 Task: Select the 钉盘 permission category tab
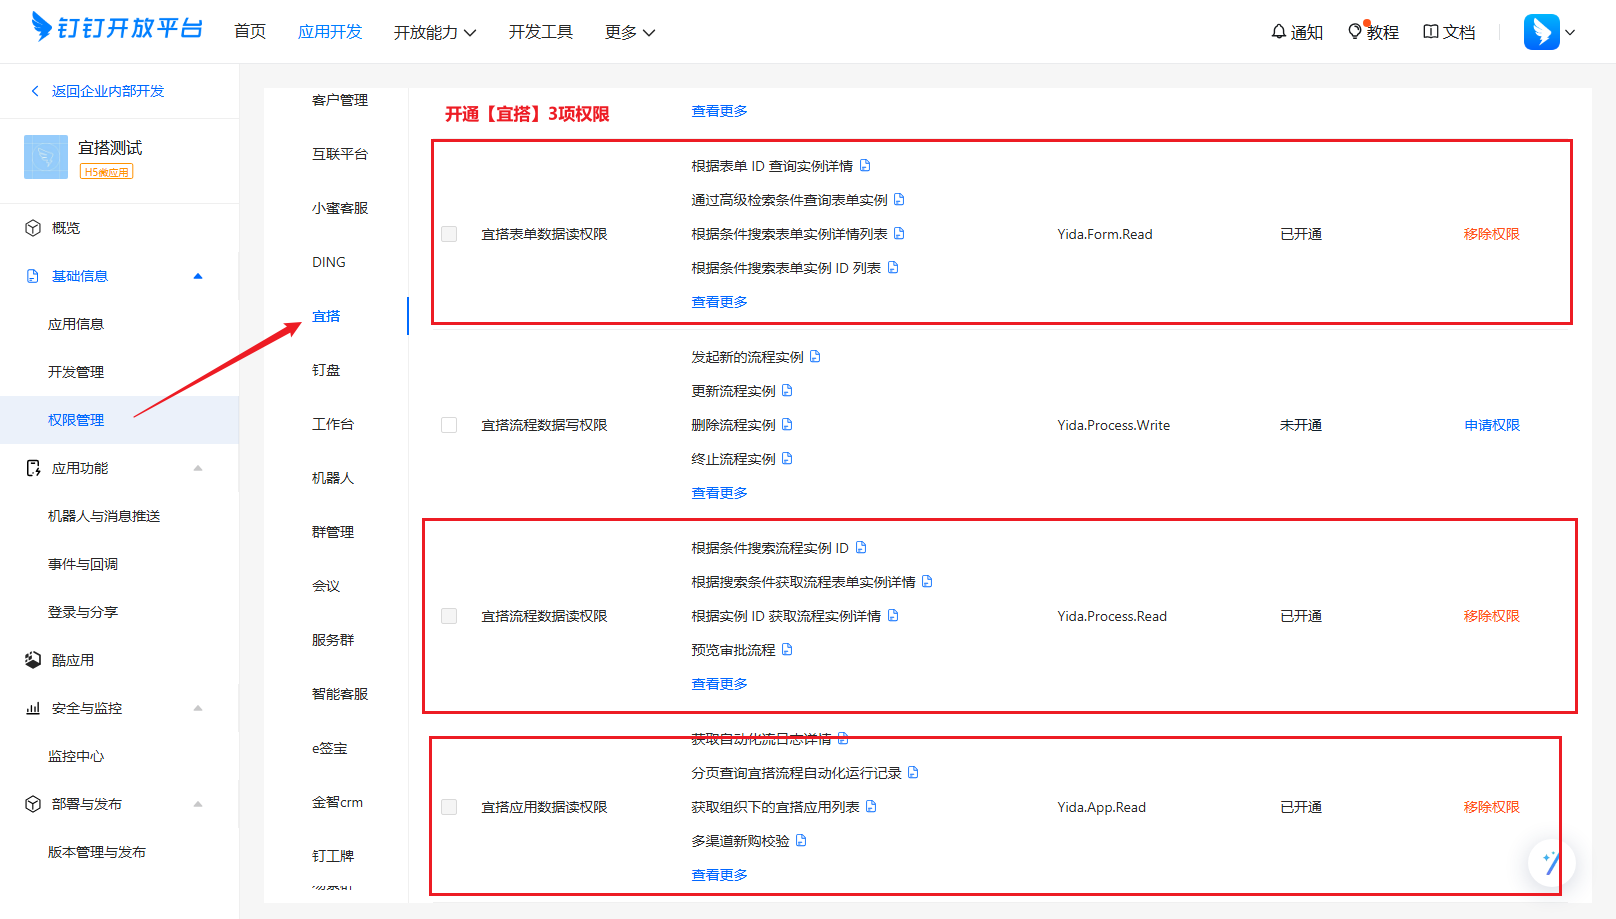tap(326, 370)
